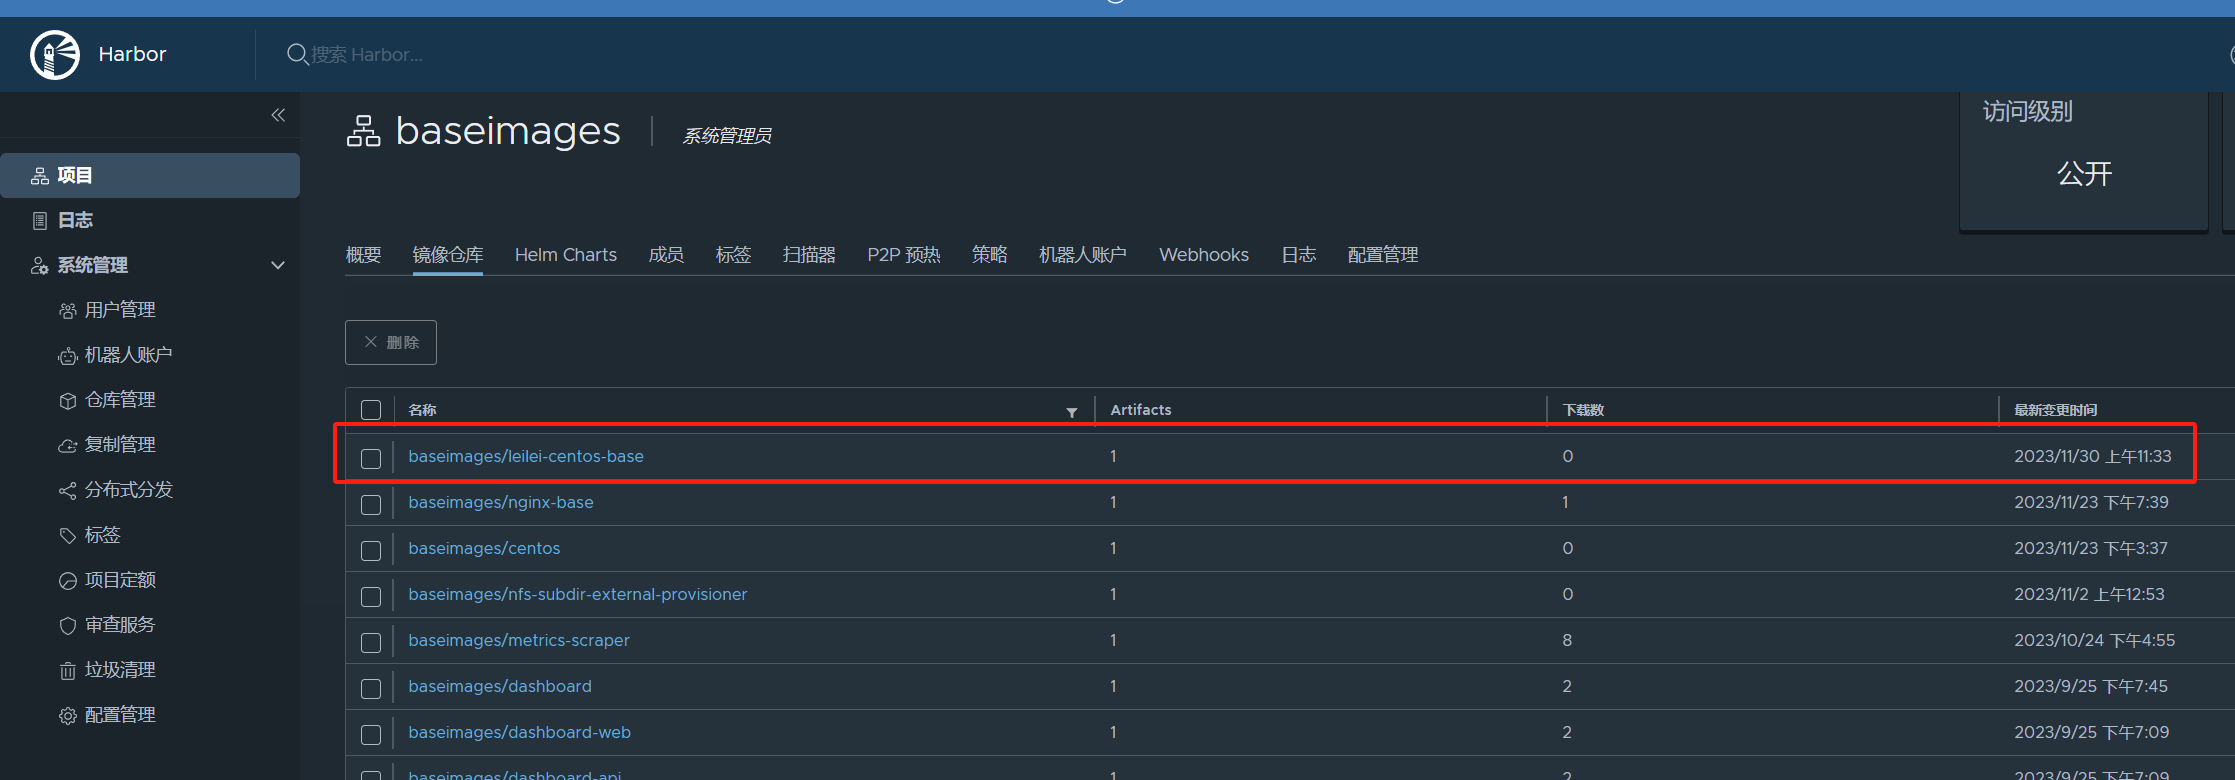
Task: Focus the 搜索 Harbor search field
Action: click(367, 54)
